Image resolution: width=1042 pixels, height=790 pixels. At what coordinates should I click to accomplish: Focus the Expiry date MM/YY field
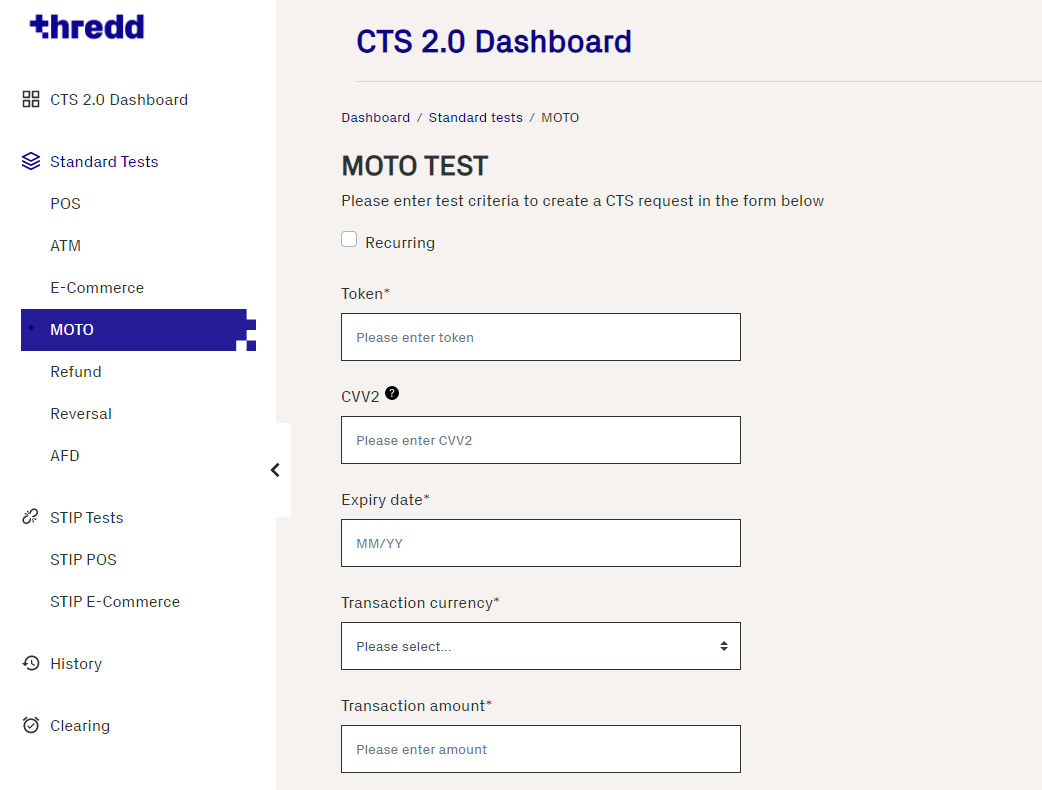[540, 543]
